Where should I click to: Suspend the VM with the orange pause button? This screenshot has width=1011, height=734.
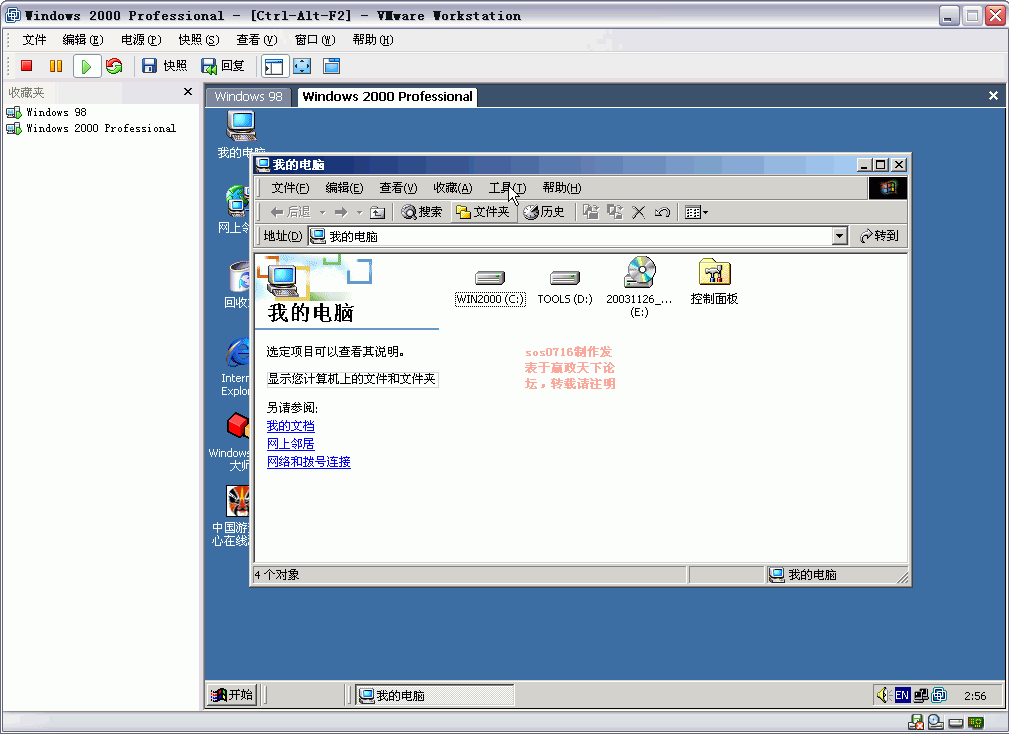pos(55,66)
